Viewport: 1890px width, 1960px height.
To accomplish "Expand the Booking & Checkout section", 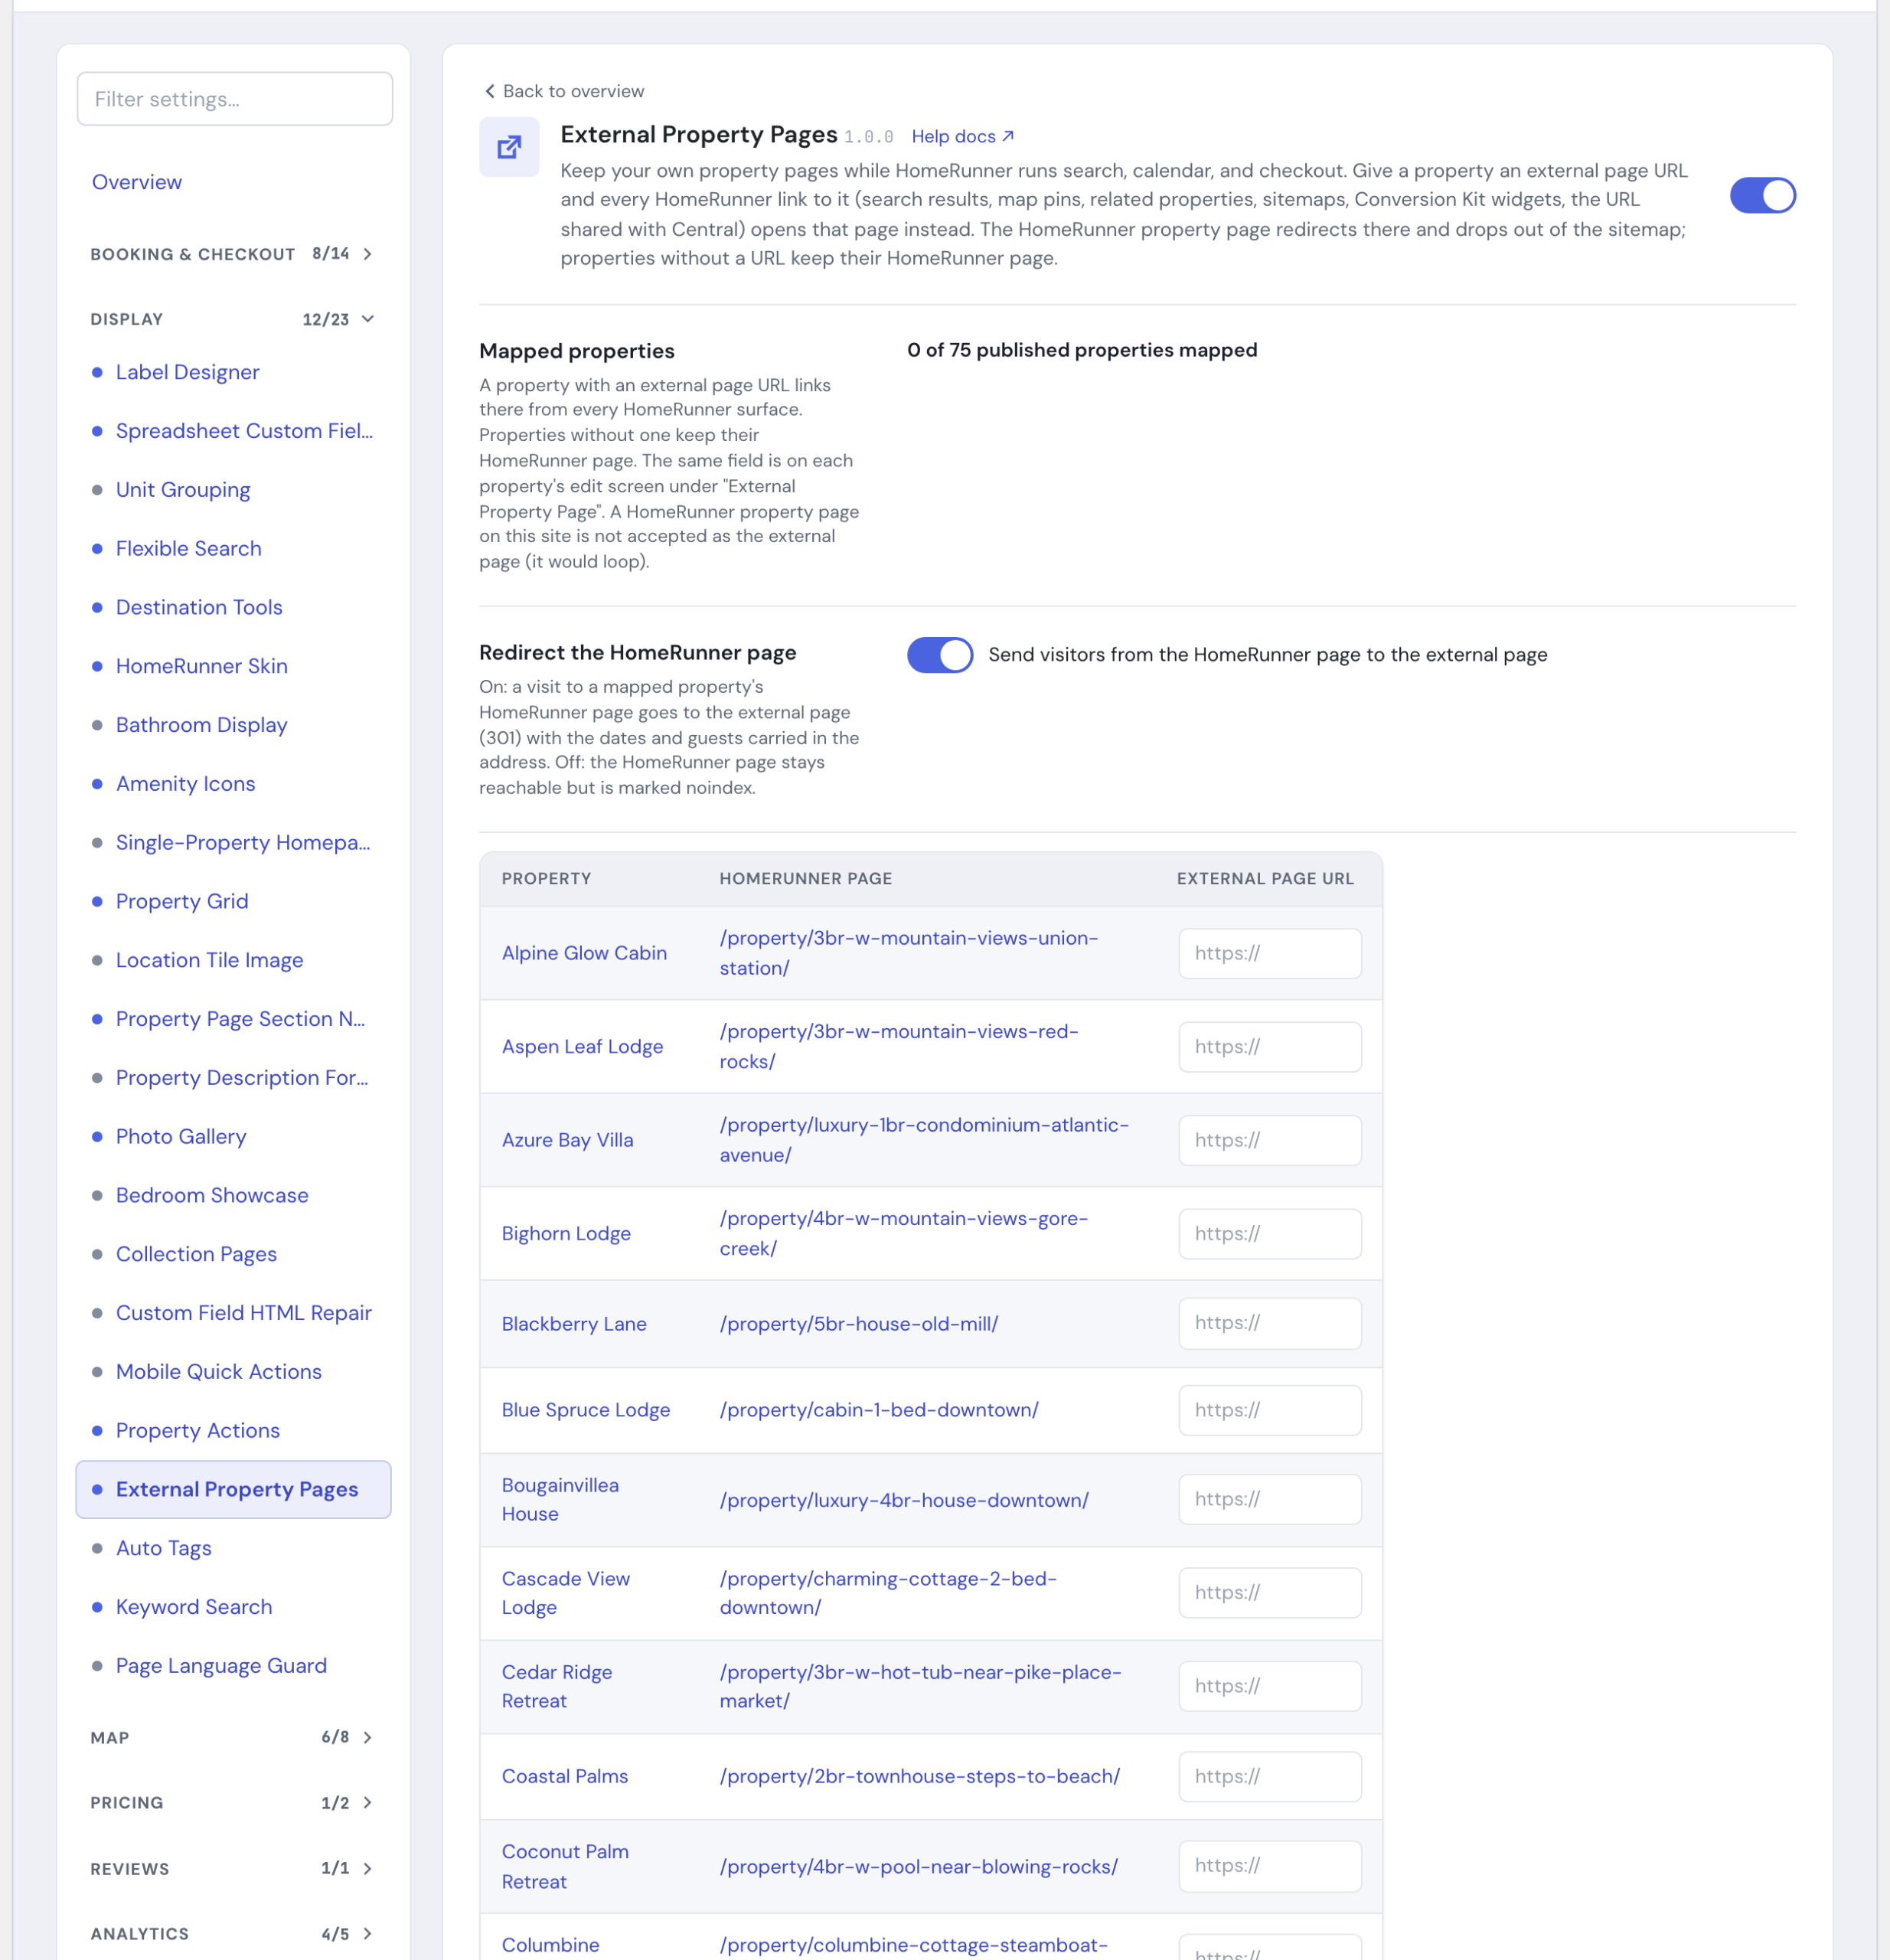I will coord(232,254).
